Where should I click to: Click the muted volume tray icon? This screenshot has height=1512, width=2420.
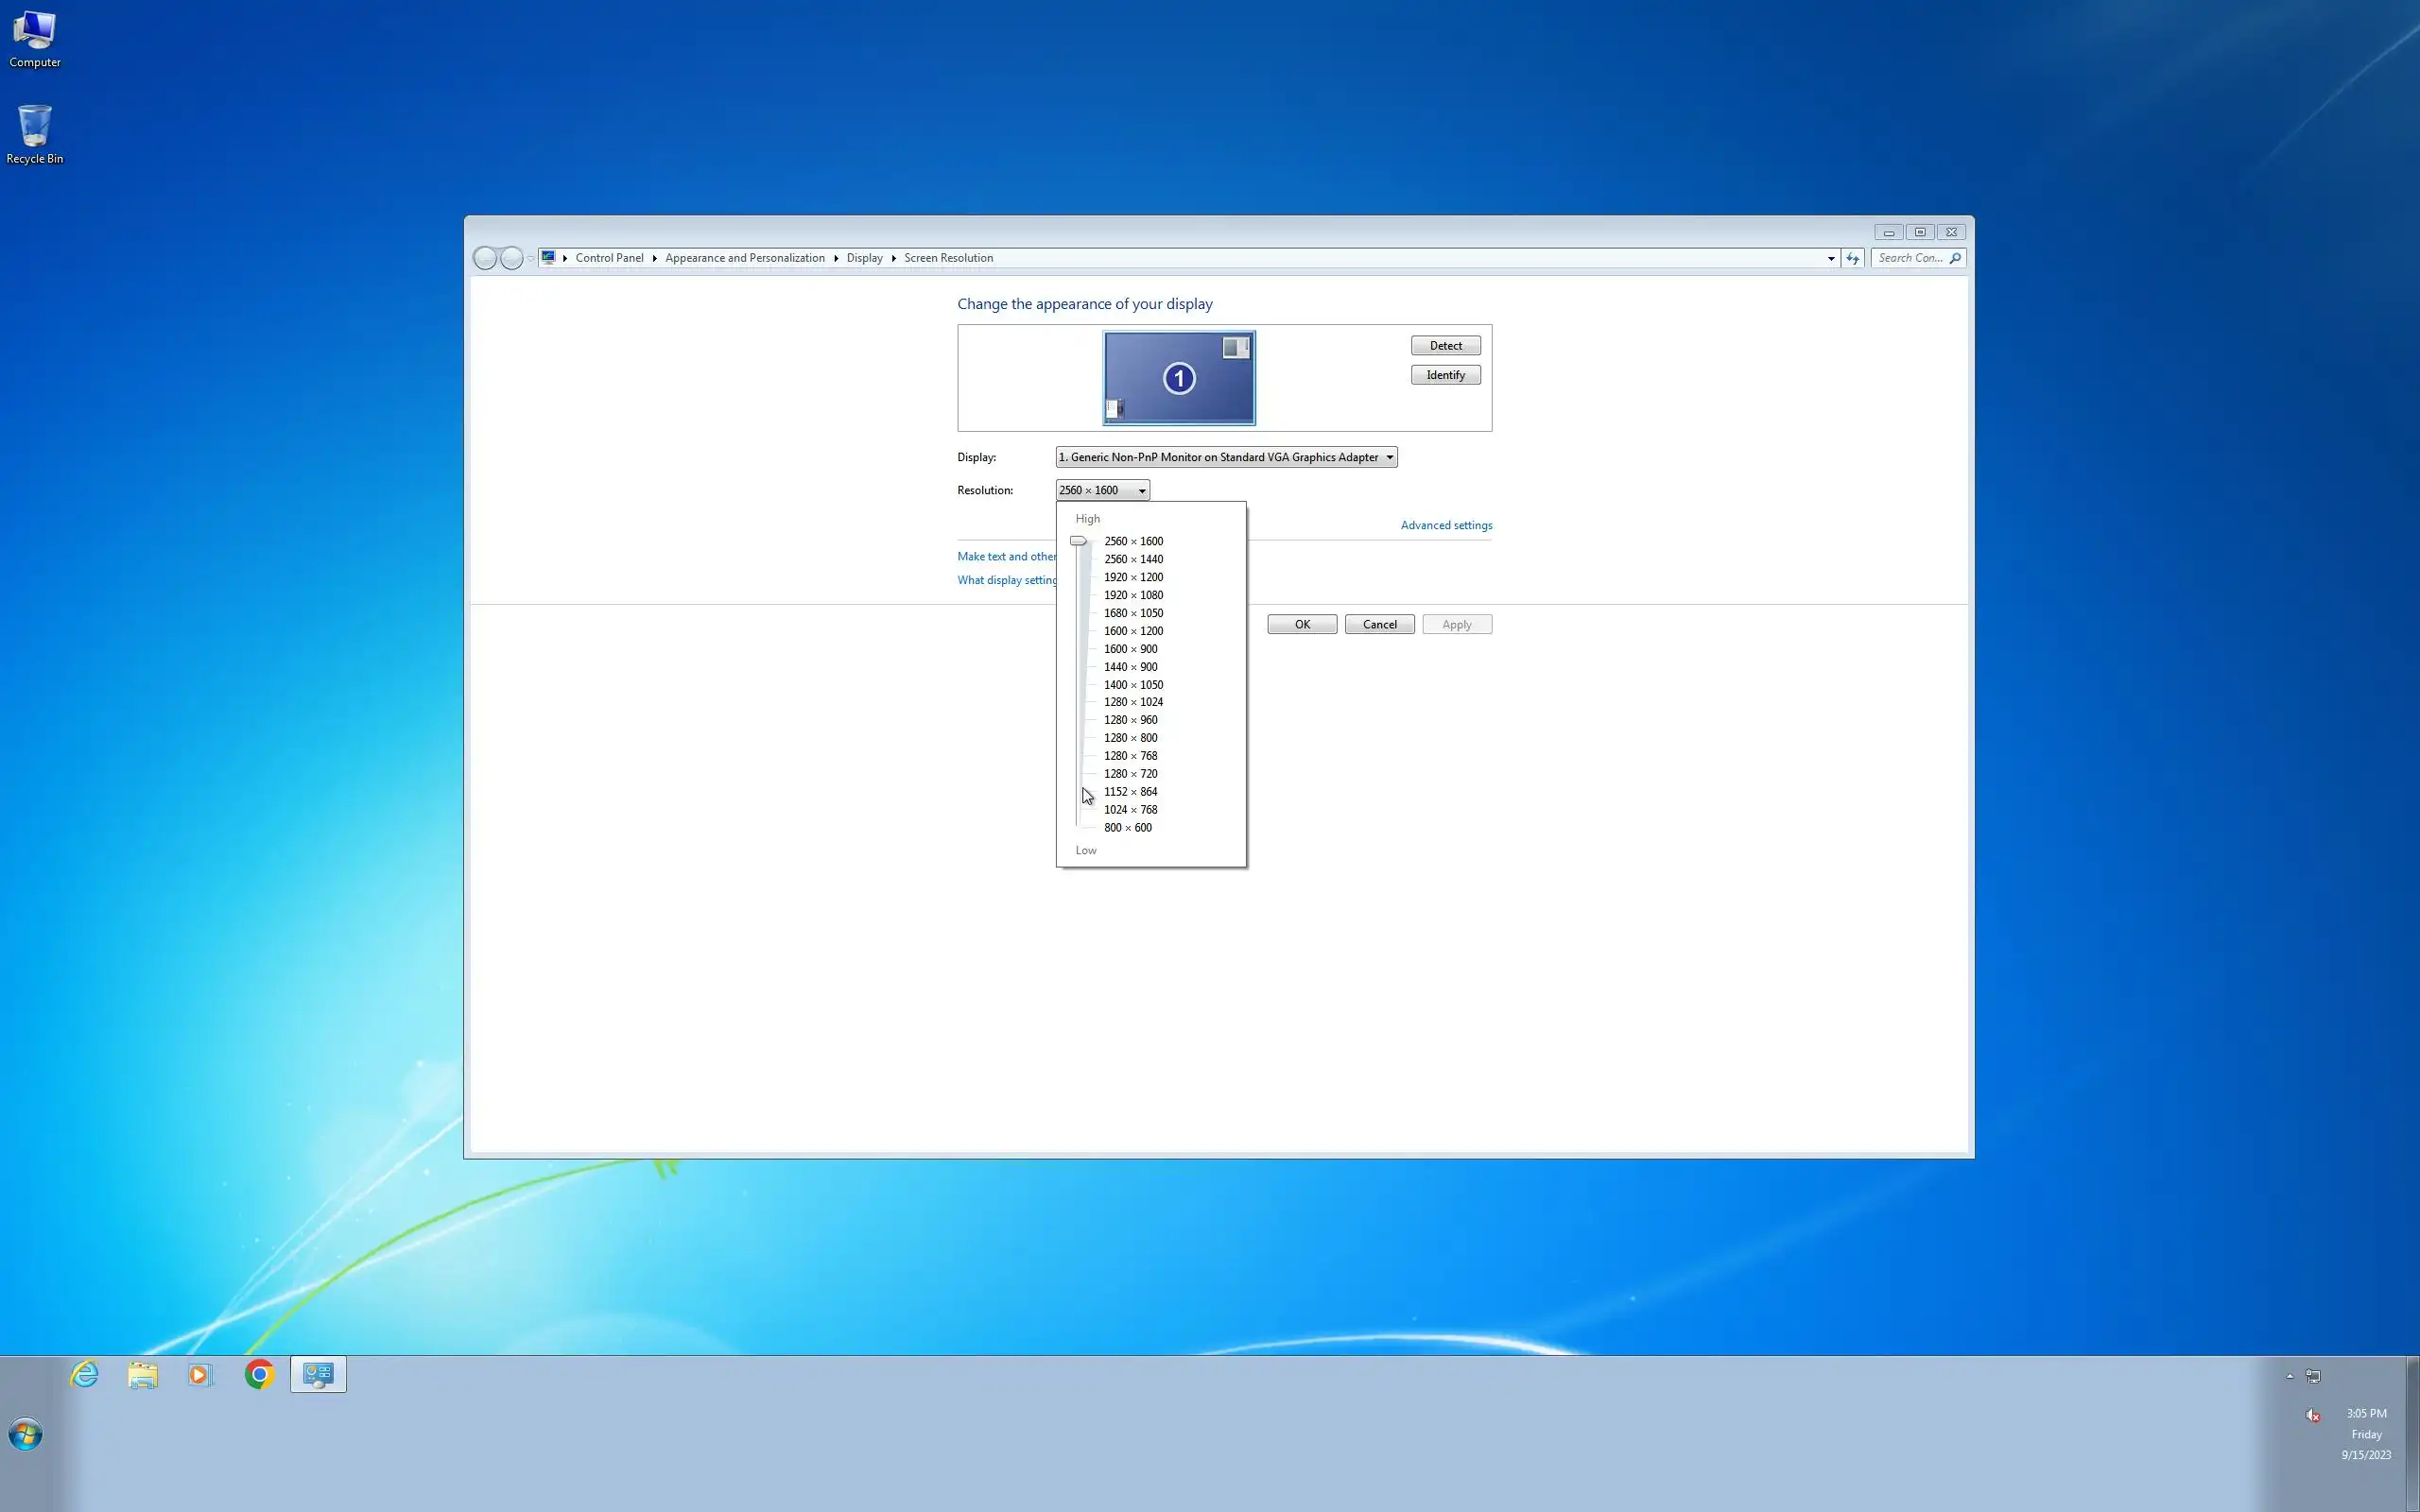point(2312,1414)
